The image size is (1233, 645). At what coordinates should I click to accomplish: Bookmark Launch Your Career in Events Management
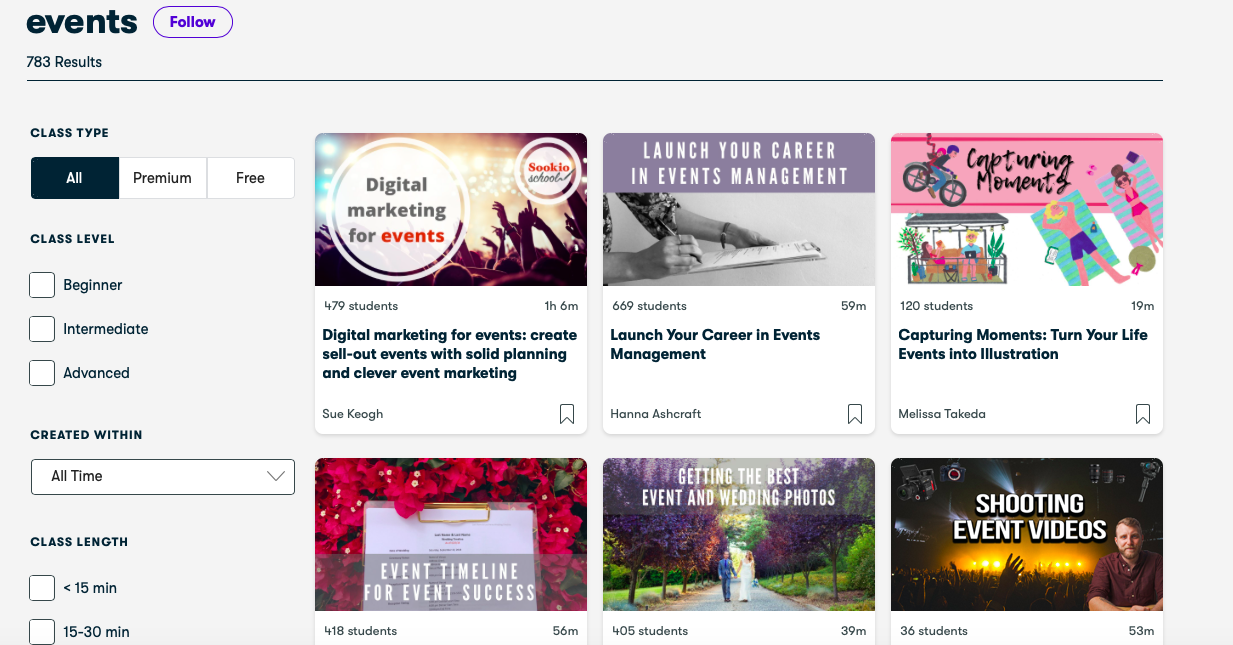855,414
